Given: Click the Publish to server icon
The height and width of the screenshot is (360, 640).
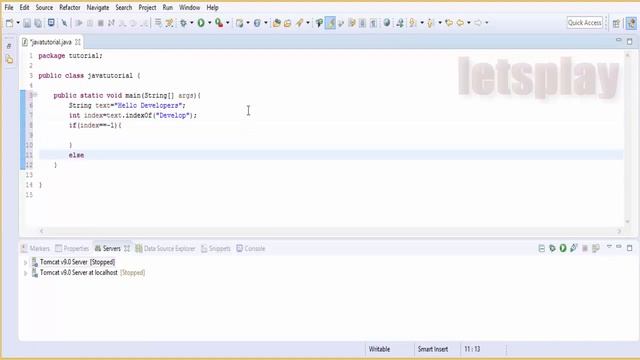Looking at the screenshot, I should coord(596,248).
